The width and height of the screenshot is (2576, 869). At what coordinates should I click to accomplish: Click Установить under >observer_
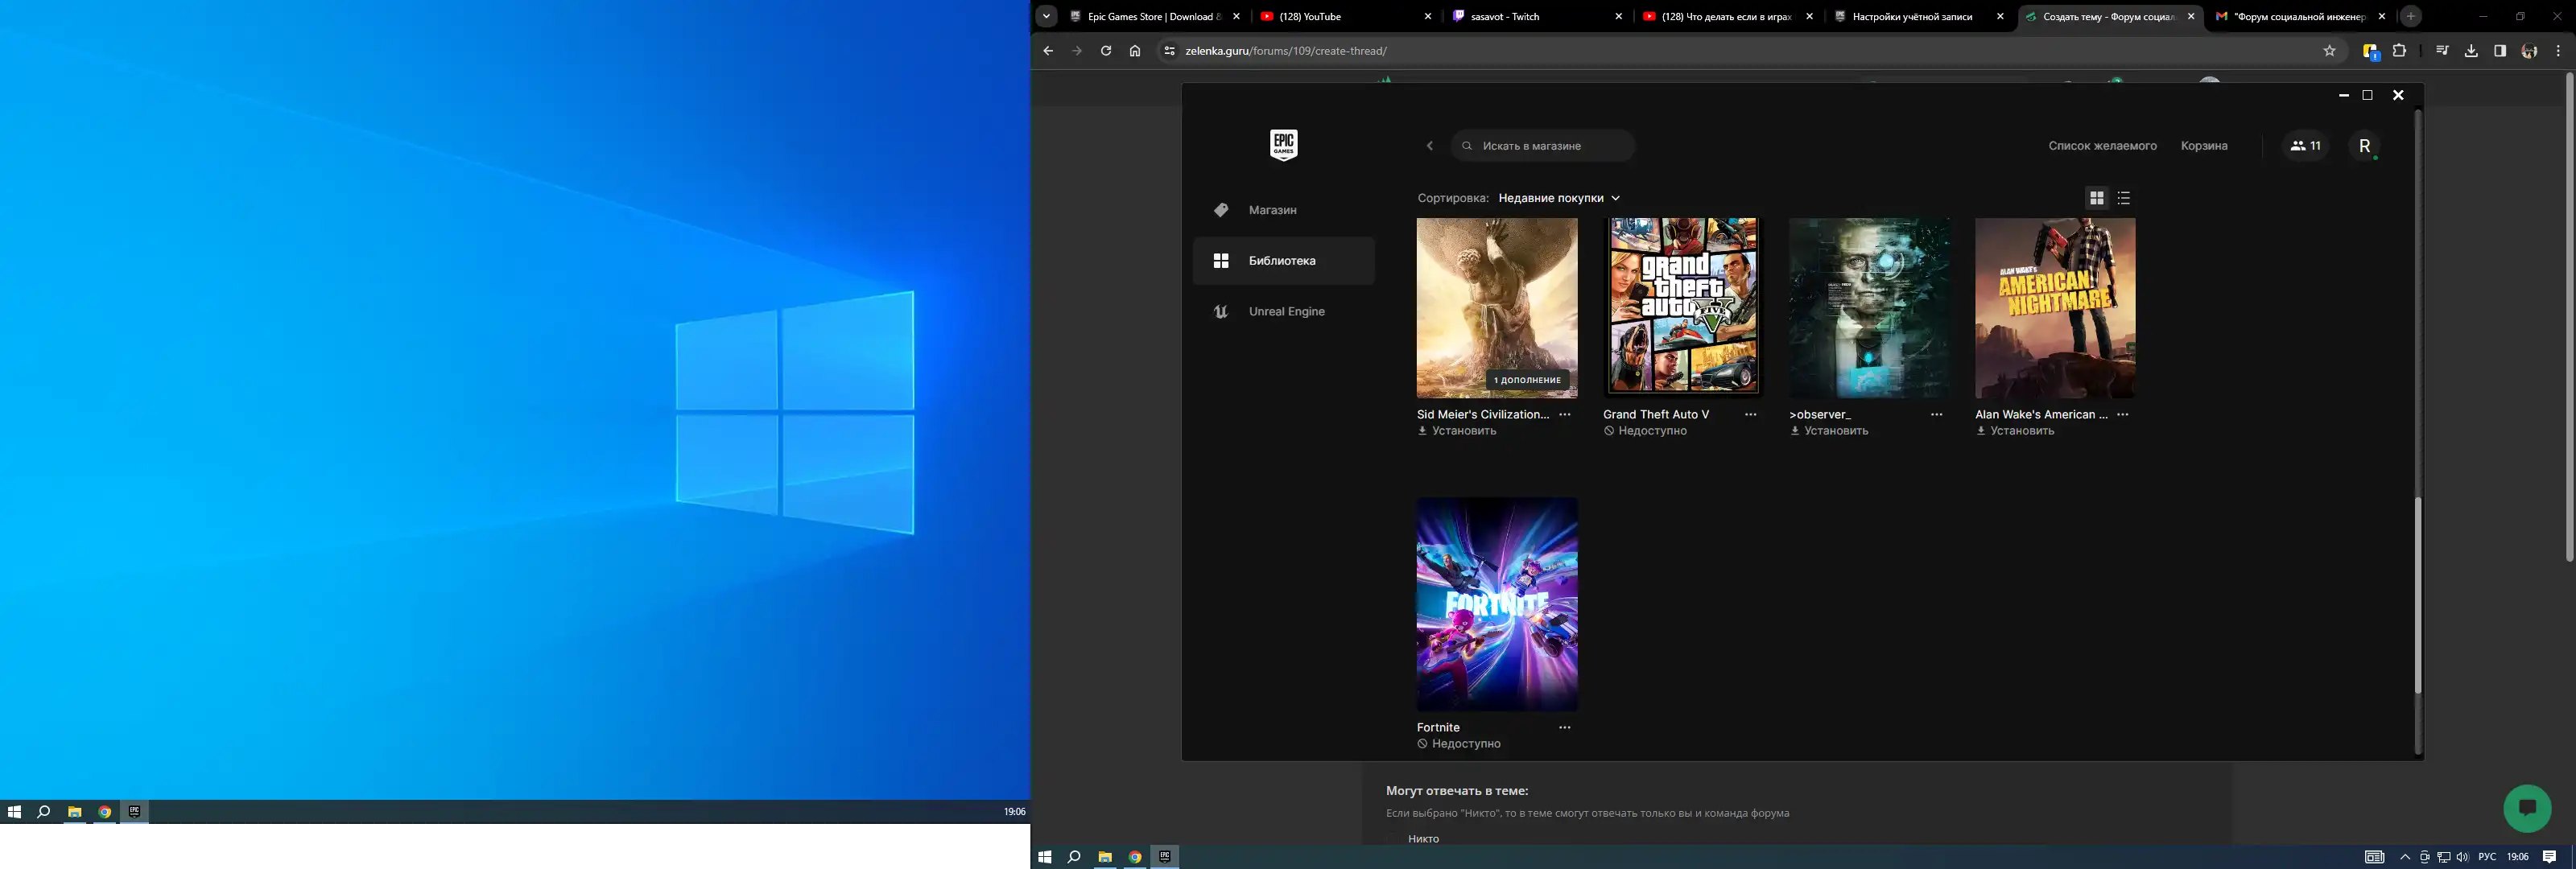[1829, 431]
